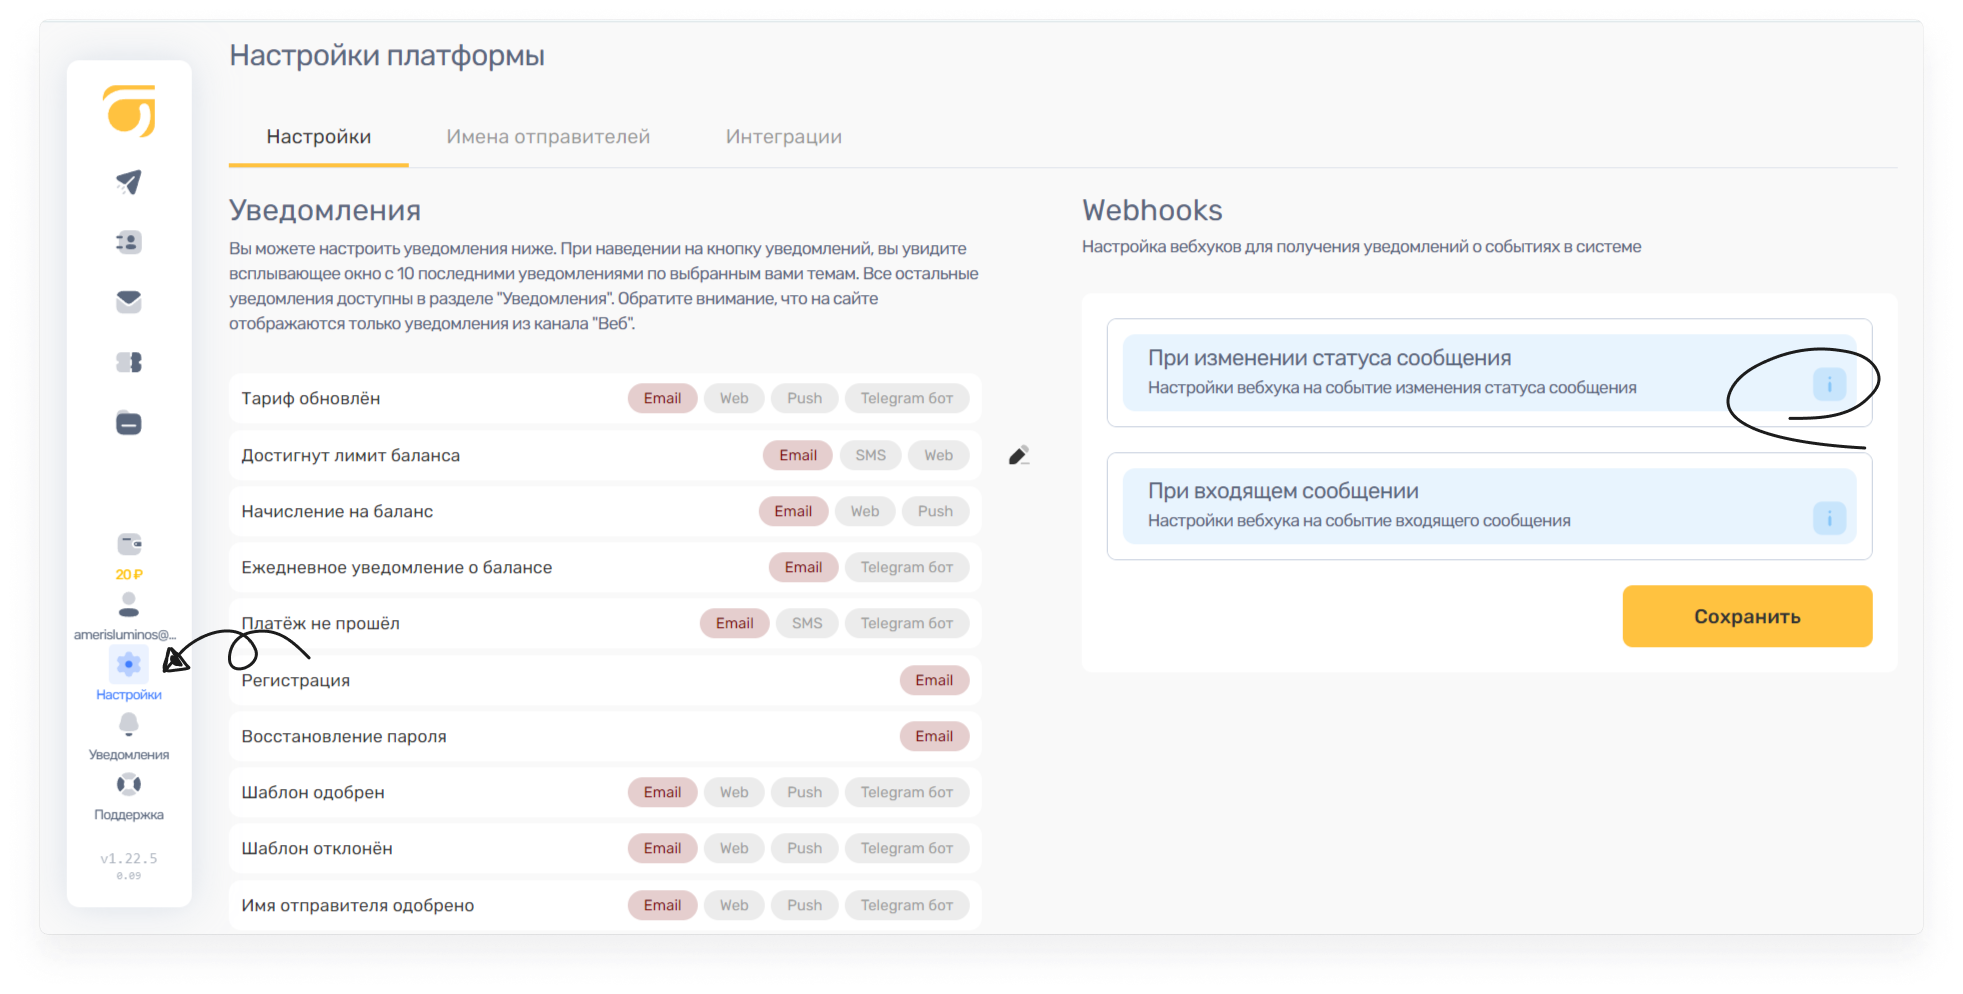
Task: Open the Настройки gear icon
Action: [x=129, y=664]
